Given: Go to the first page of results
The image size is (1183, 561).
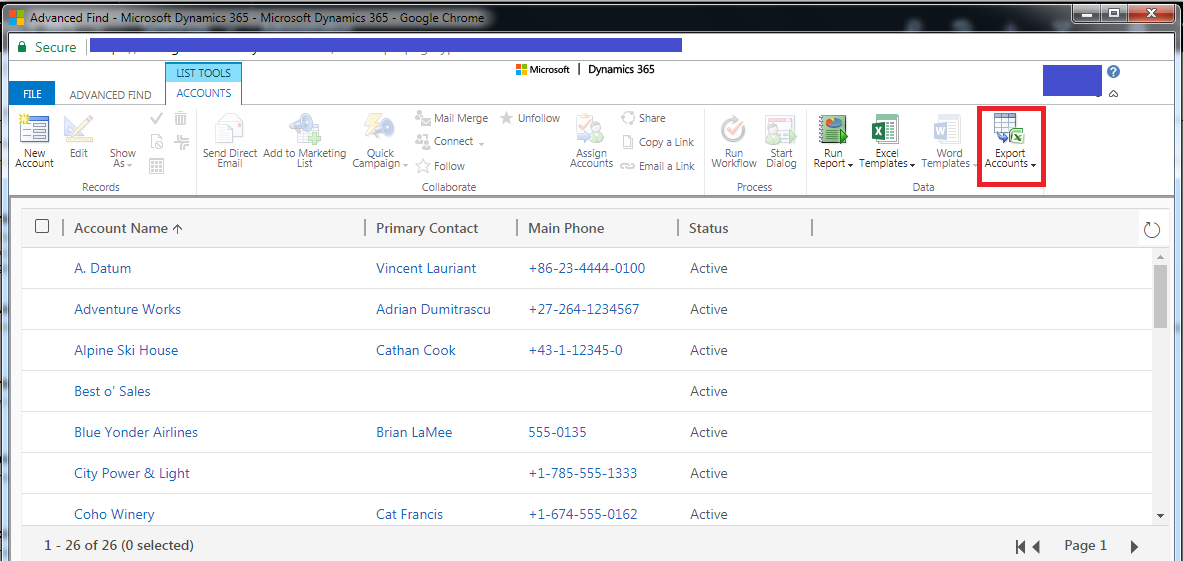Looking at the screenshot, I should point(1021,547).
